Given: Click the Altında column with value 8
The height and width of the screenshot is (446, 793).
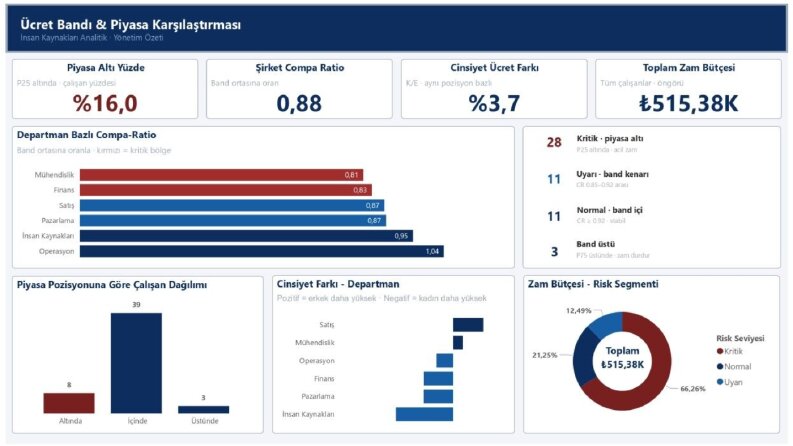Looking at the screenshot, I should coord(69,403).
